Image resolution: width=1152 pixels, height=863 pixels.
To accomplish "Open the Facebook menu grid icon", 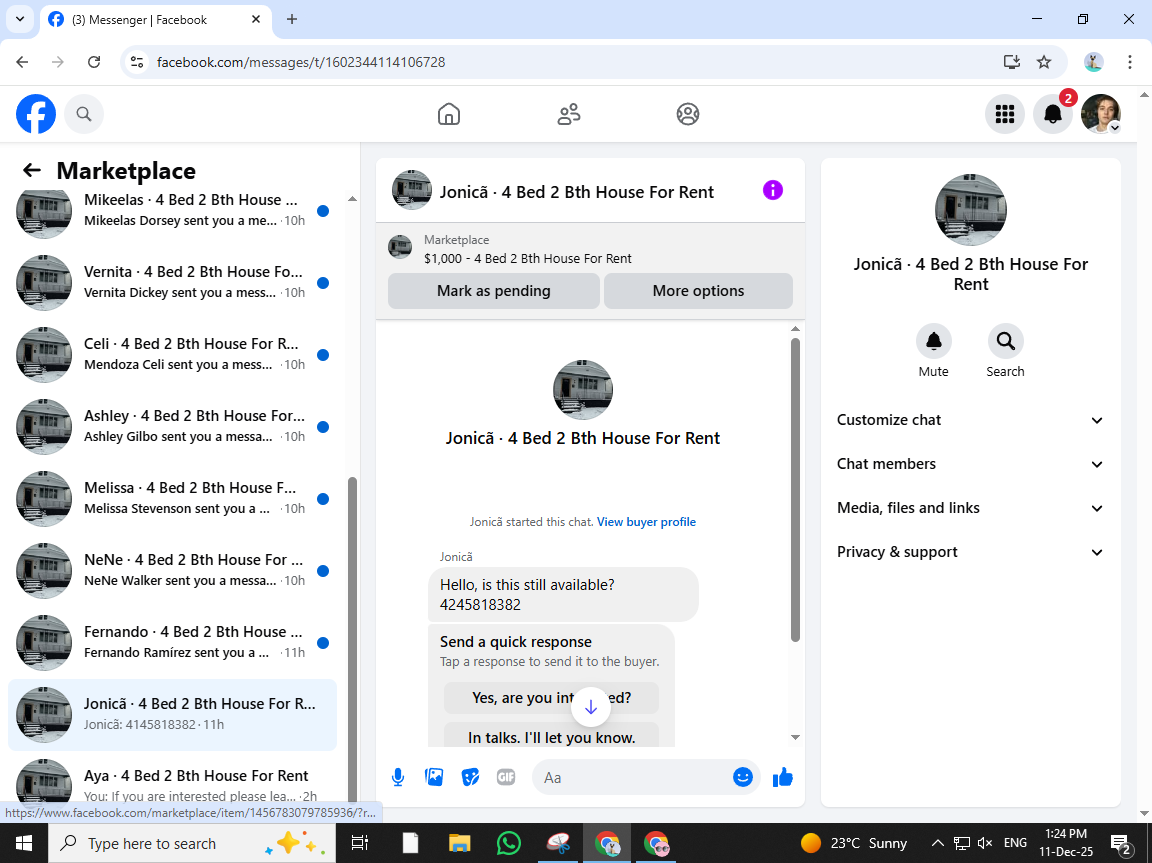I will (1004, 114).
